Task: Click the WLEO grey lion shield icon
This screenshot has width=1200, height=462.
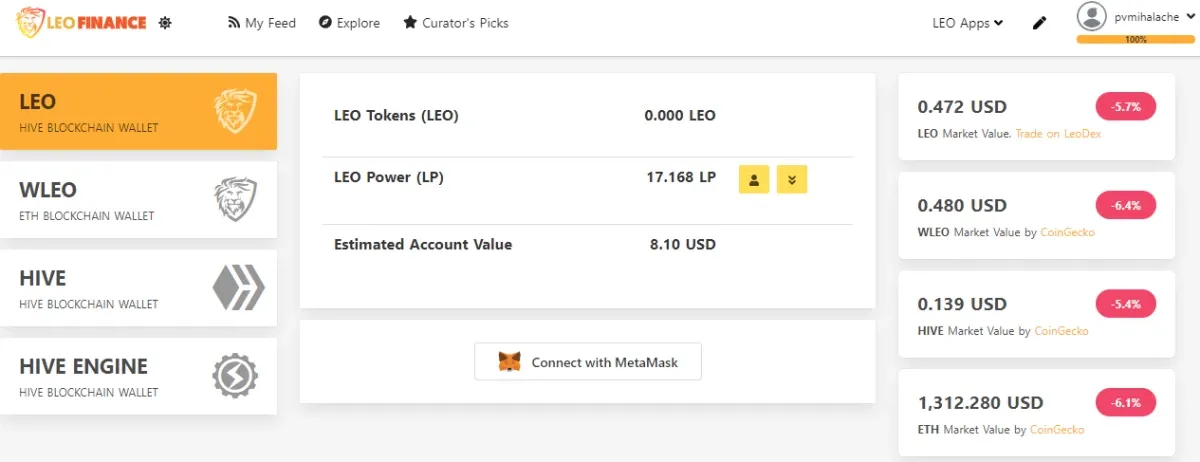Action: click(x=235, y=200)
